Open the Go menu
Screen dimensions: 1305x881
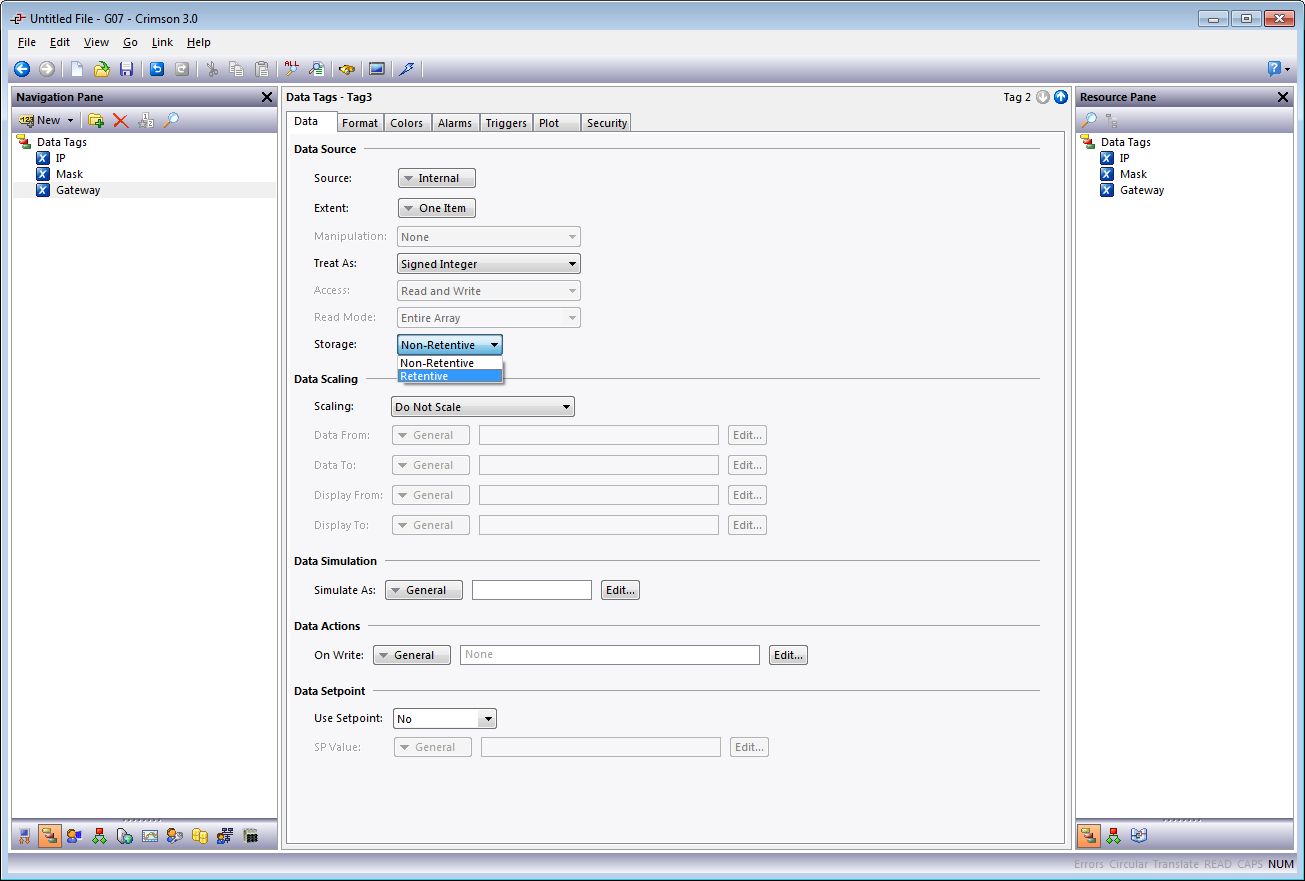click(x=131, y=42)
